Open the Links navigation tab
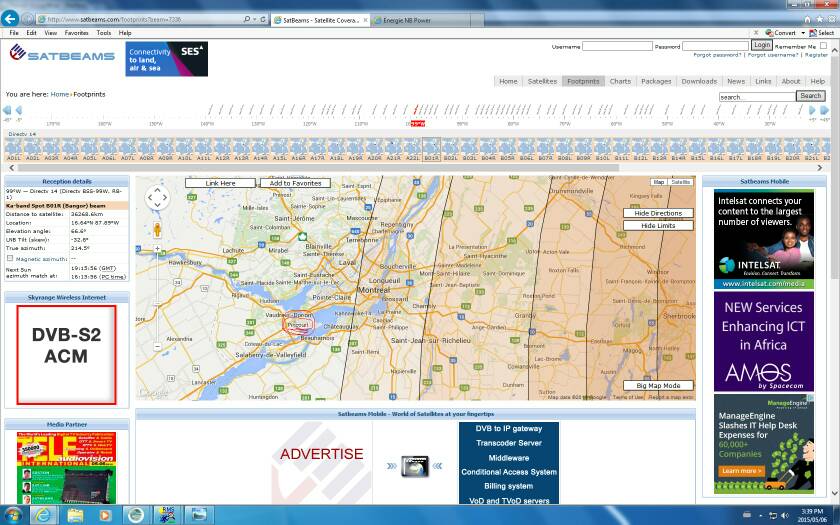Screen dimensions: 840x525 763,81
